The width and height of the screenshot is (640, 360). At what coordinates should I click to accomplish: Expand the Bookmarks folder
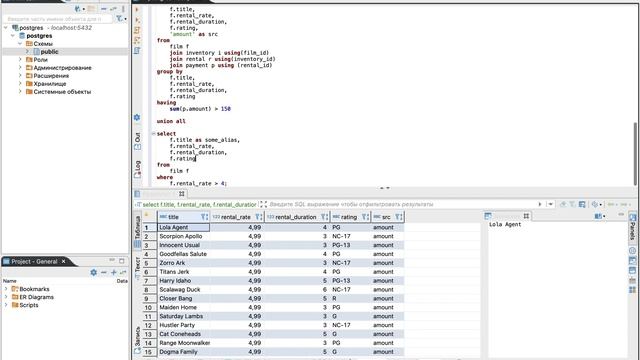[x=6, y=289]
